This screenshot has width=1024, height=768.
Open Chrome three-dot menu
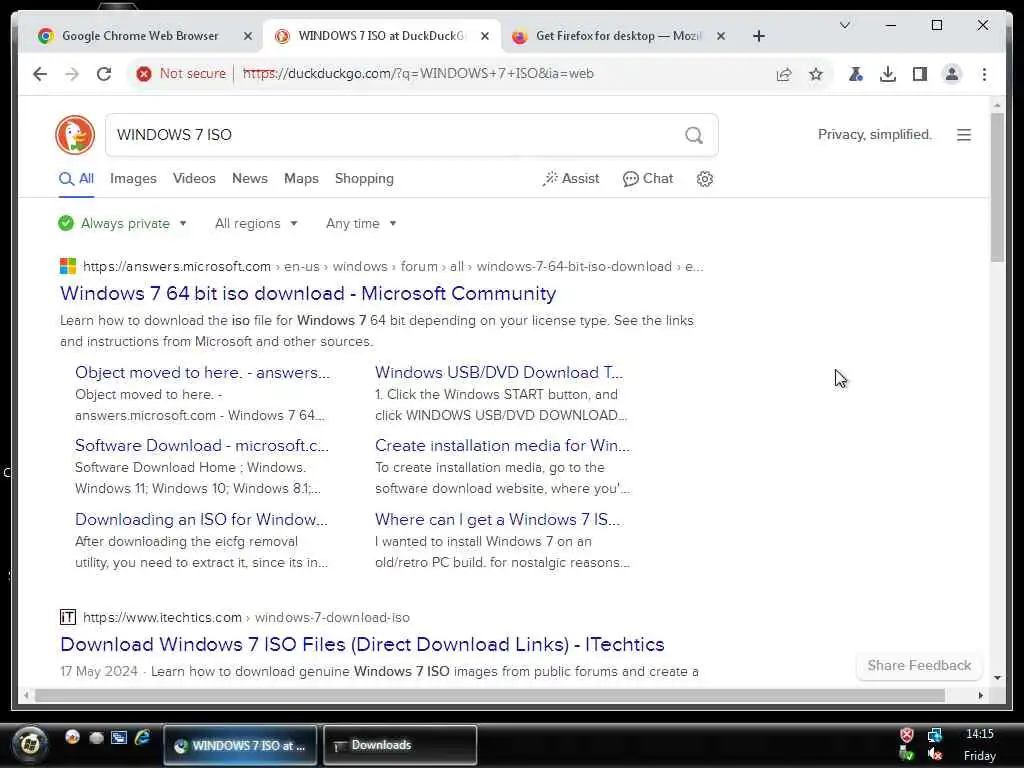[x=984, y=74]
